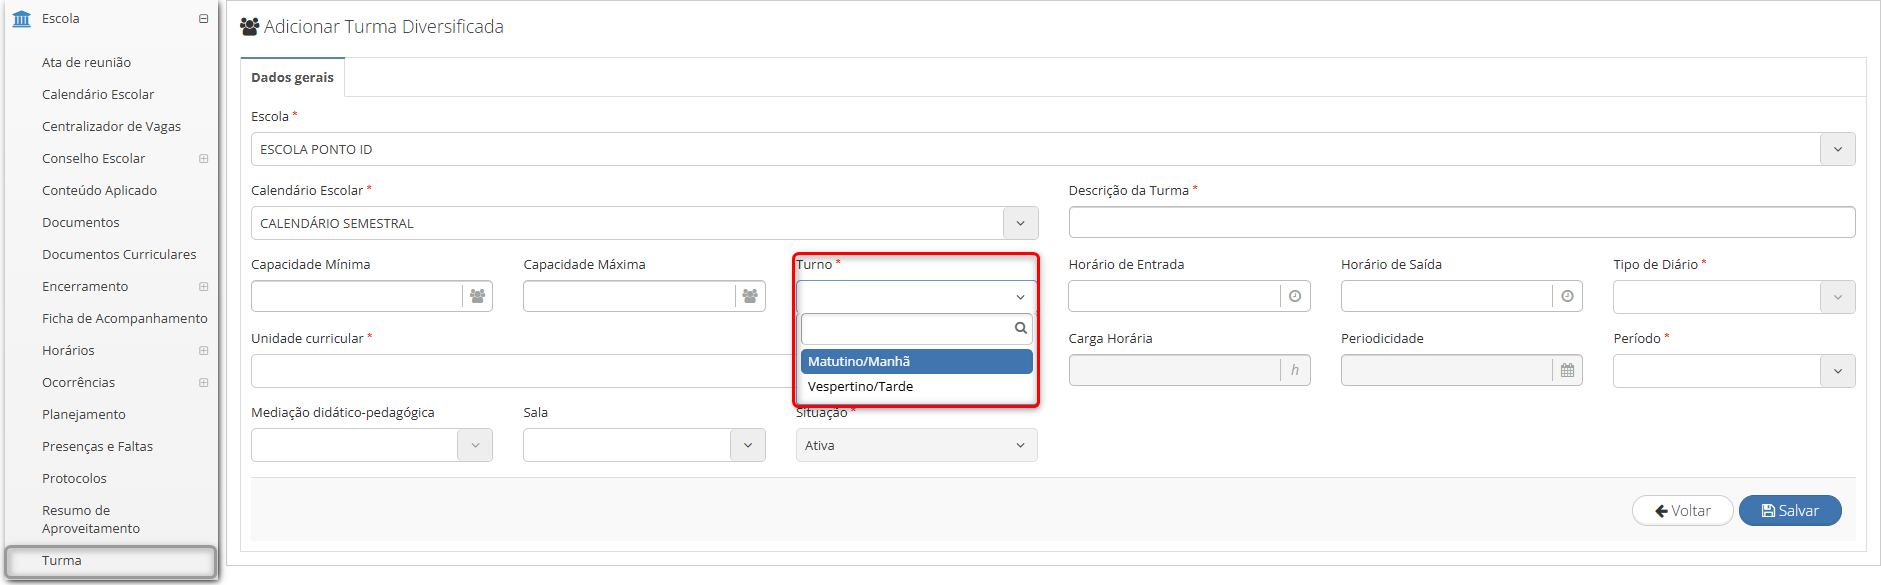The width and height of the screenshot is (1881, 585).
Task: Open the Situação dropdown showing Ativa
Action: (x=916, y=445)
